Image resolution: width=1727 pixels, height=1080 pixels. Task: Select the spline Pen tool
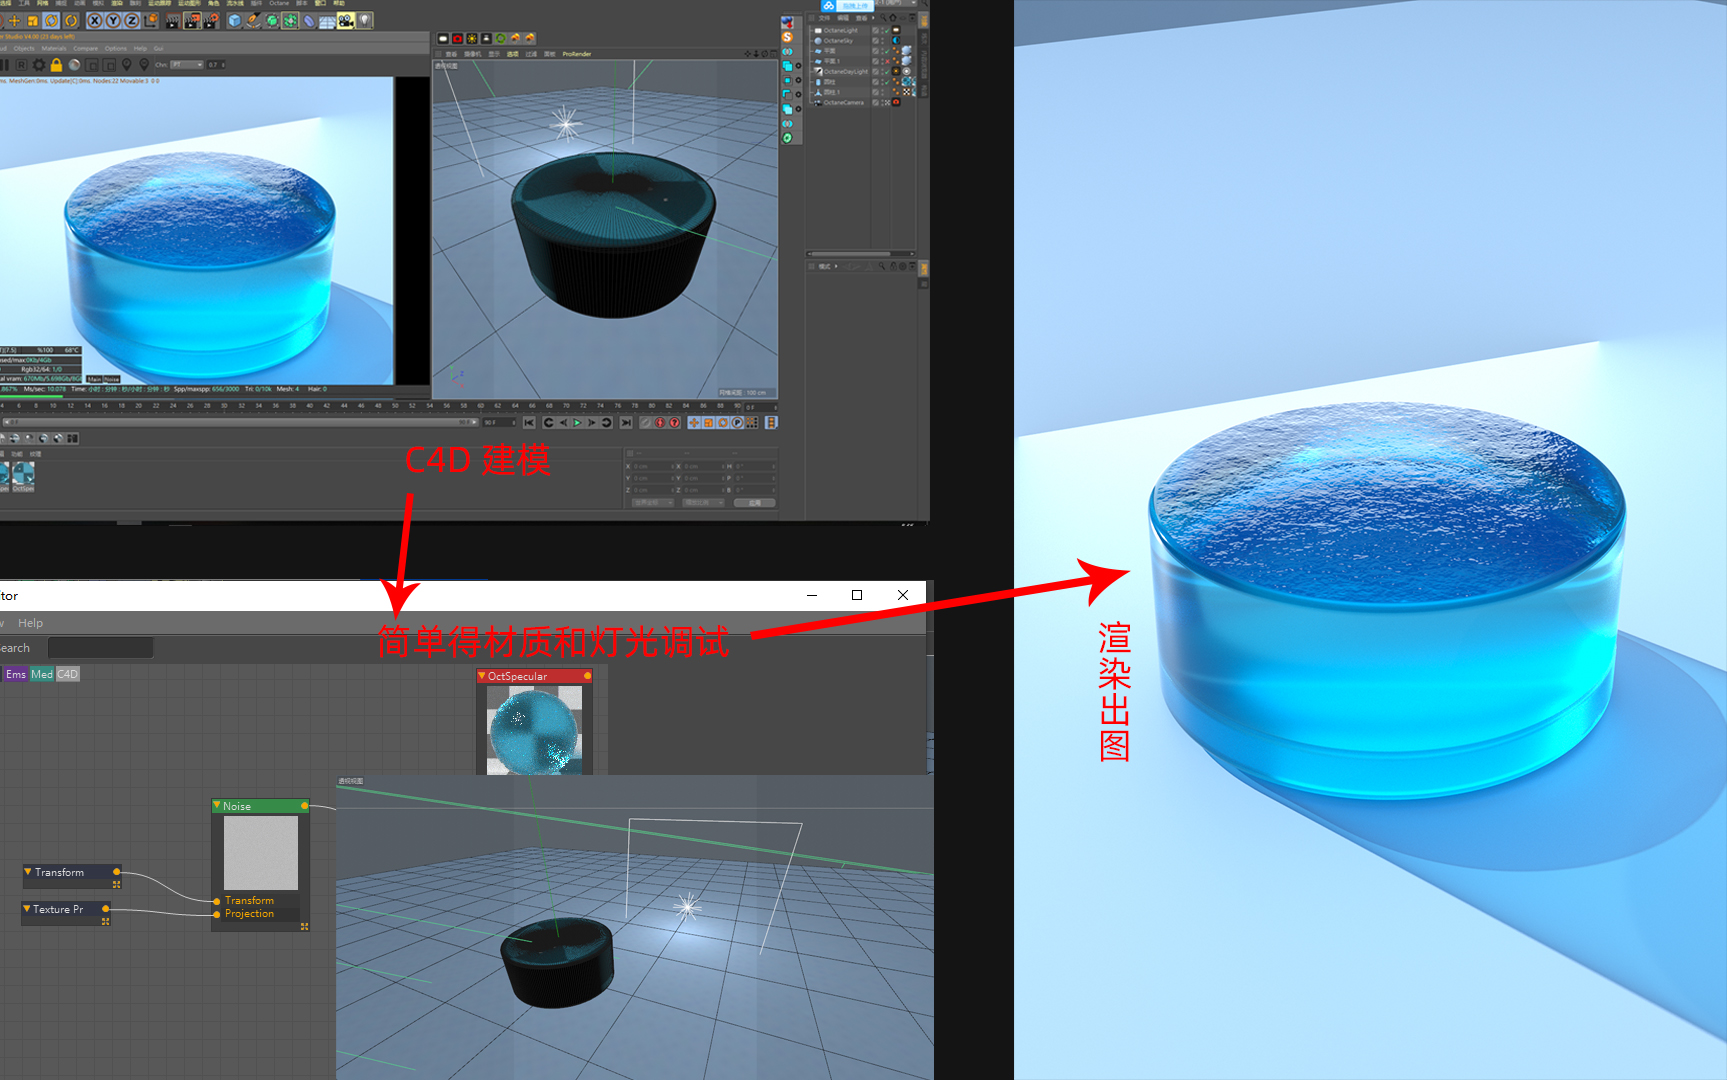pos(253,20)
